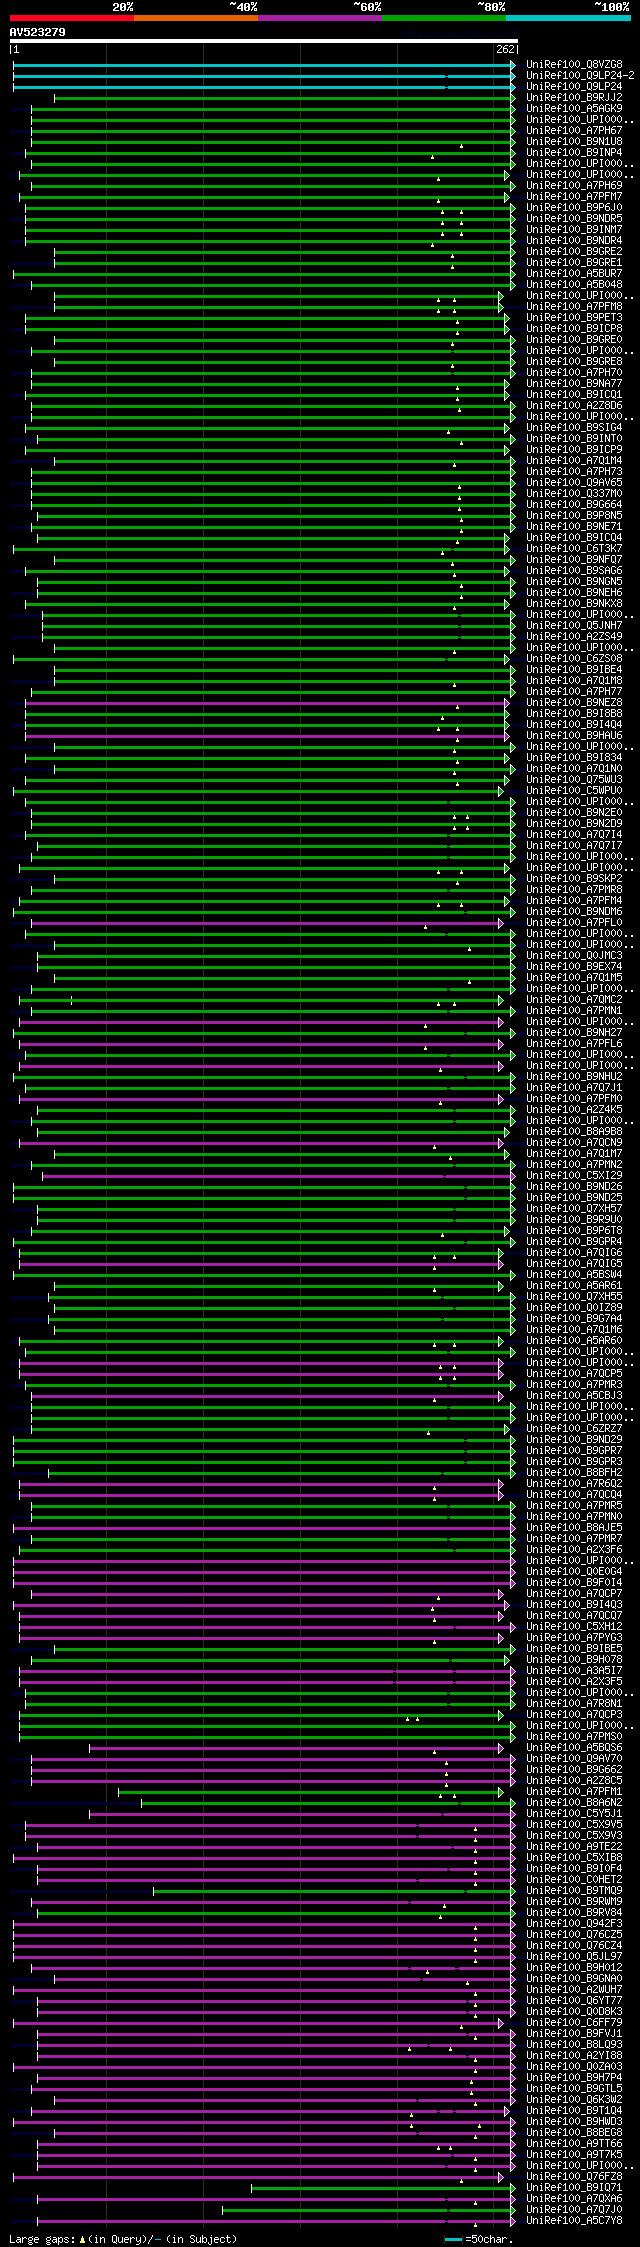
Task: Select hit label UniRef100_B9INM7
Action: (x=574, y=230)
